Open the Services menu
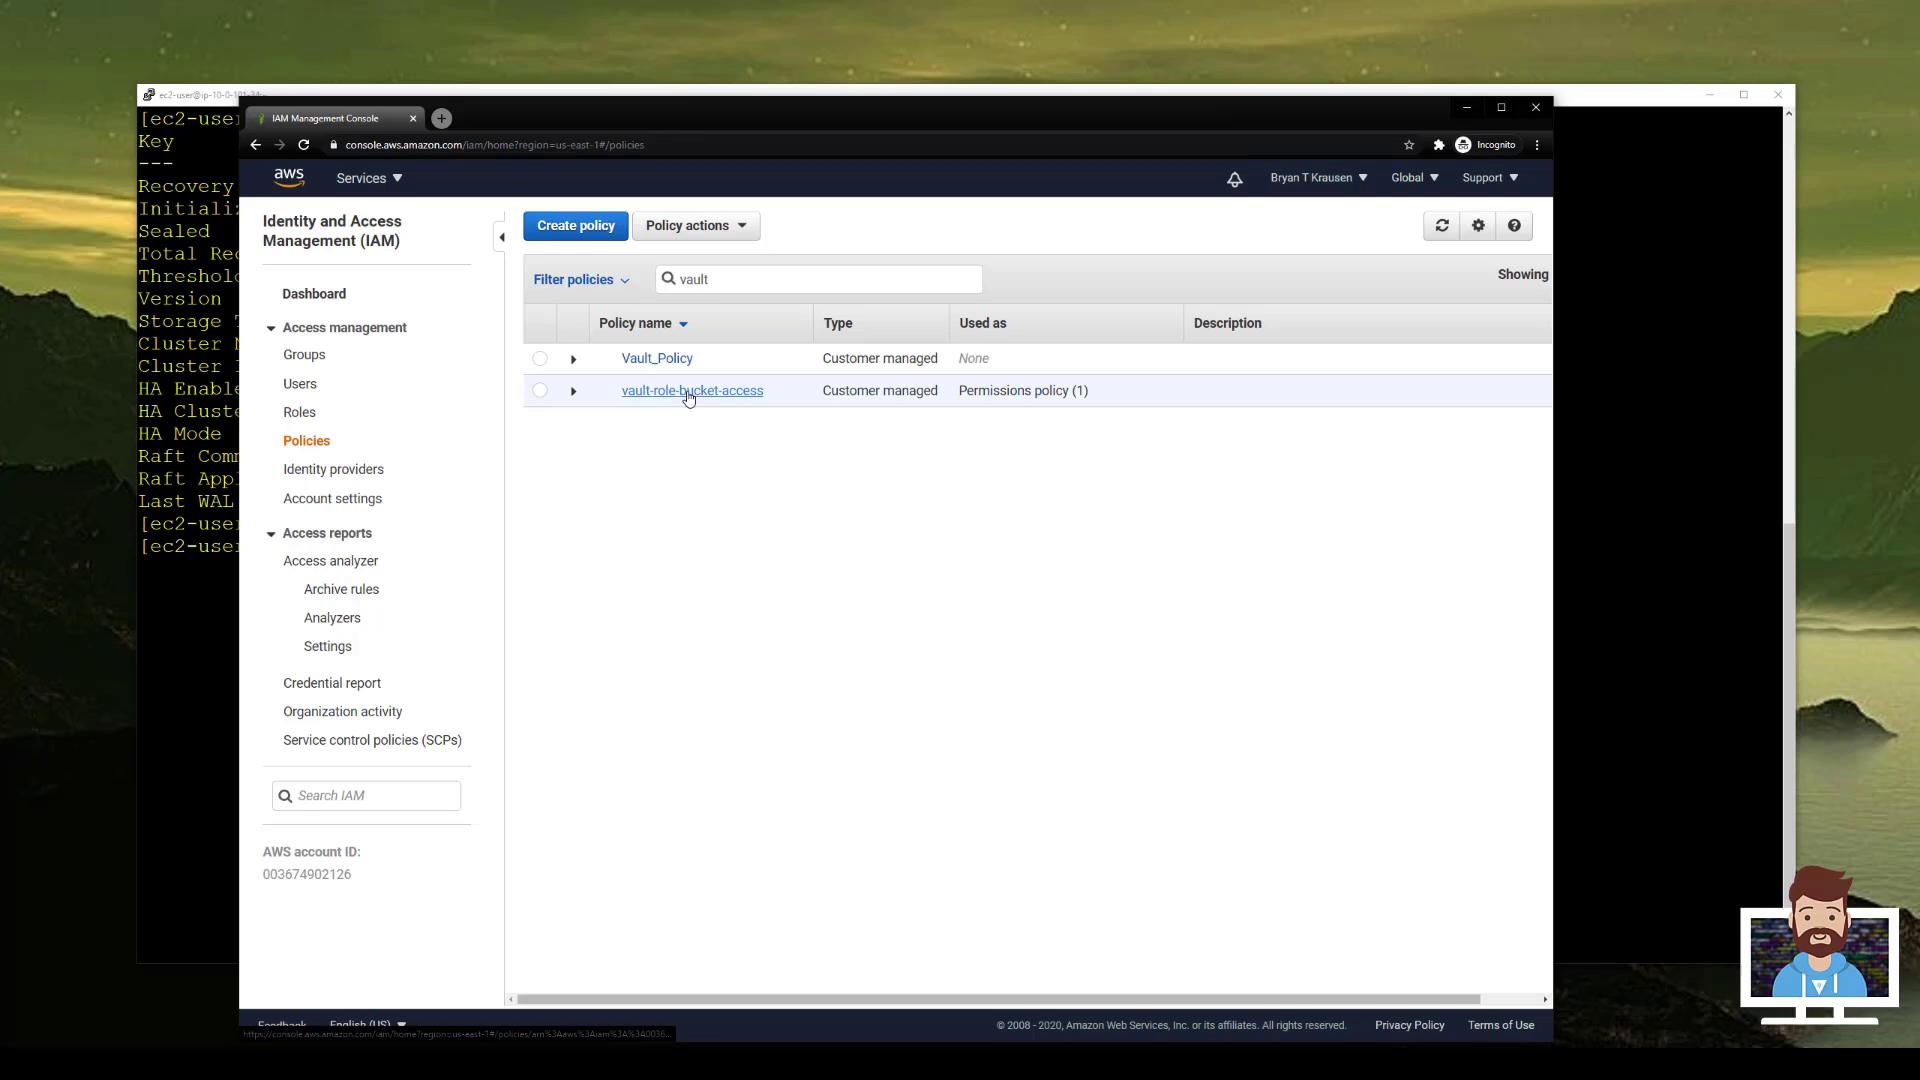The image size is (1920, 1080). pyautogui.click(x=369, y=178)
